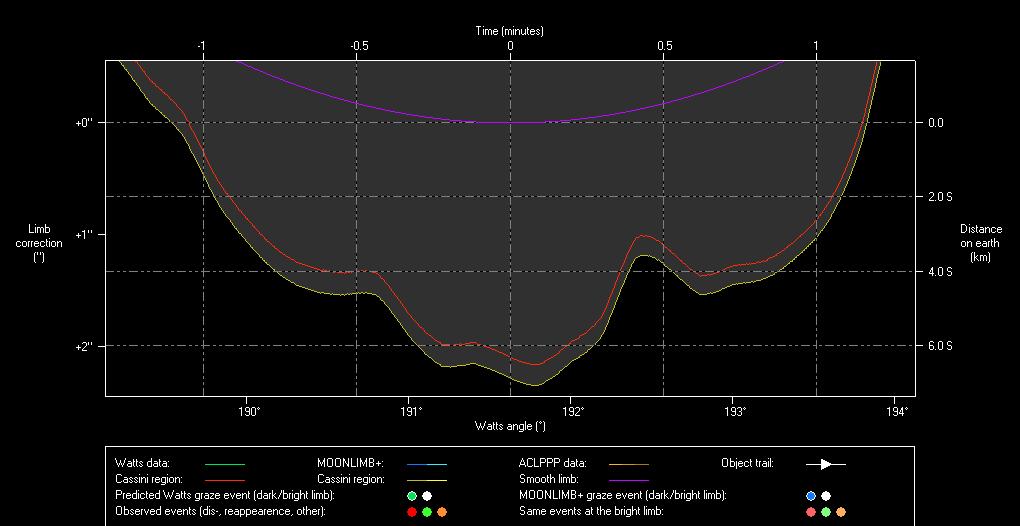Click the white Predicted Watts bright-limb dot
Screen dimensions: 1020x526
click(427, 496)
